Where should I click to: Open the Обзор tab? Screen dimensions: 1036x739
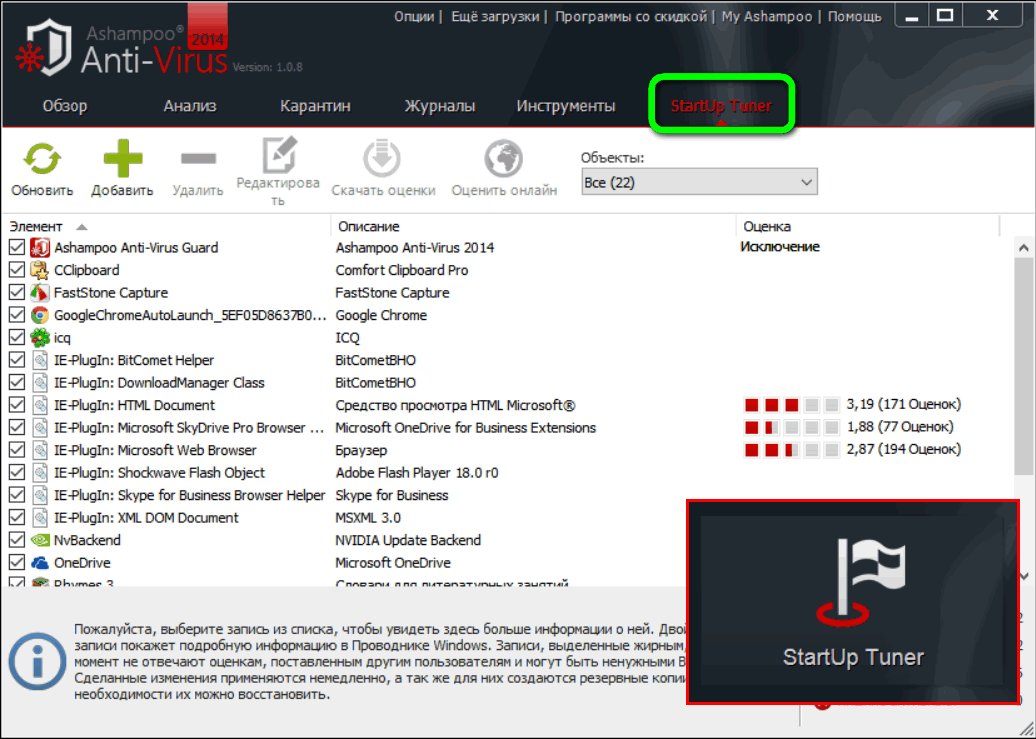click(65, 106)
